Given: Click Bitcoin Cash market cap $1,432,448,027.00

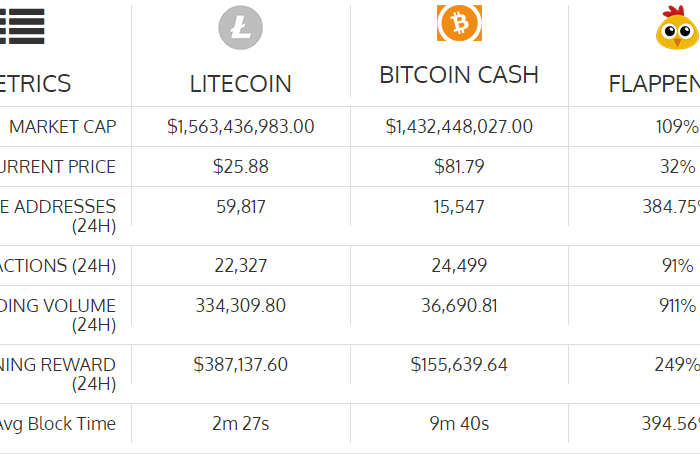Looking at the screenshot, I should 459,127.
